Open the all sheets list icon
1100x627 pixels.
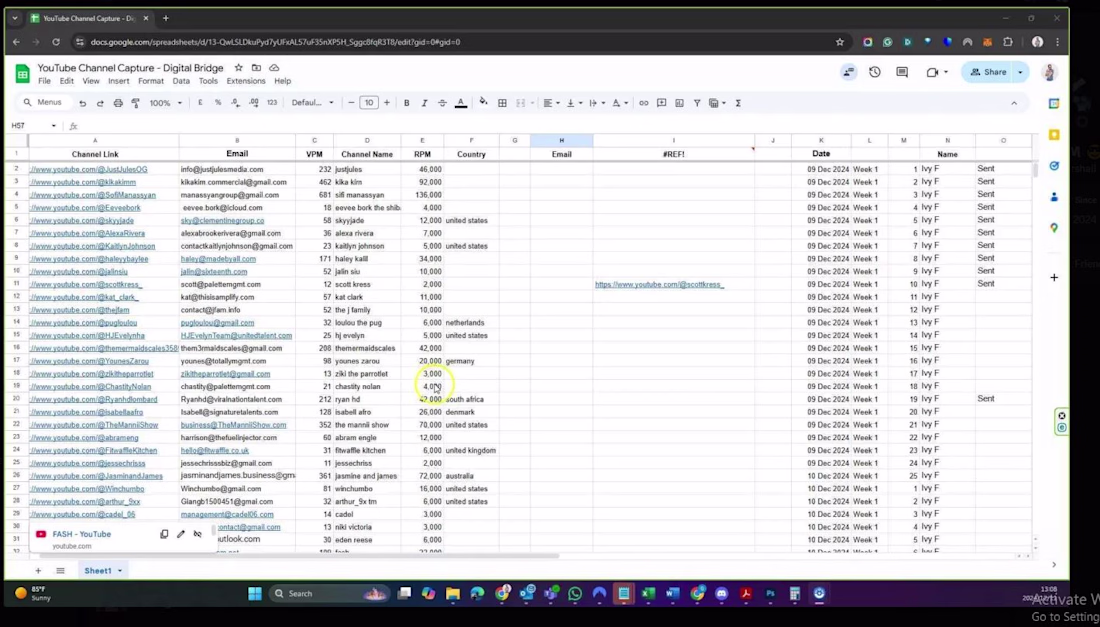60,570
